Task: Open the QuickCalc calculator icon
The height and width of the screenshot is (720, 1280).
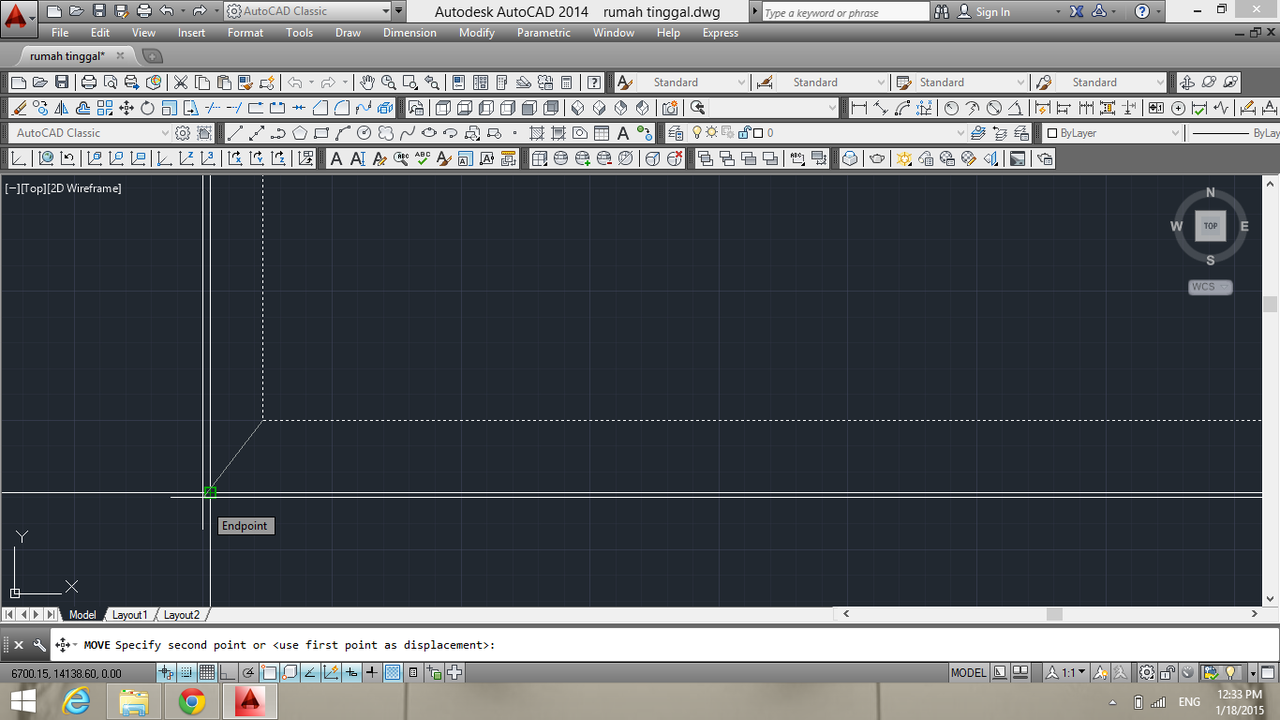Action: point(566,82)
